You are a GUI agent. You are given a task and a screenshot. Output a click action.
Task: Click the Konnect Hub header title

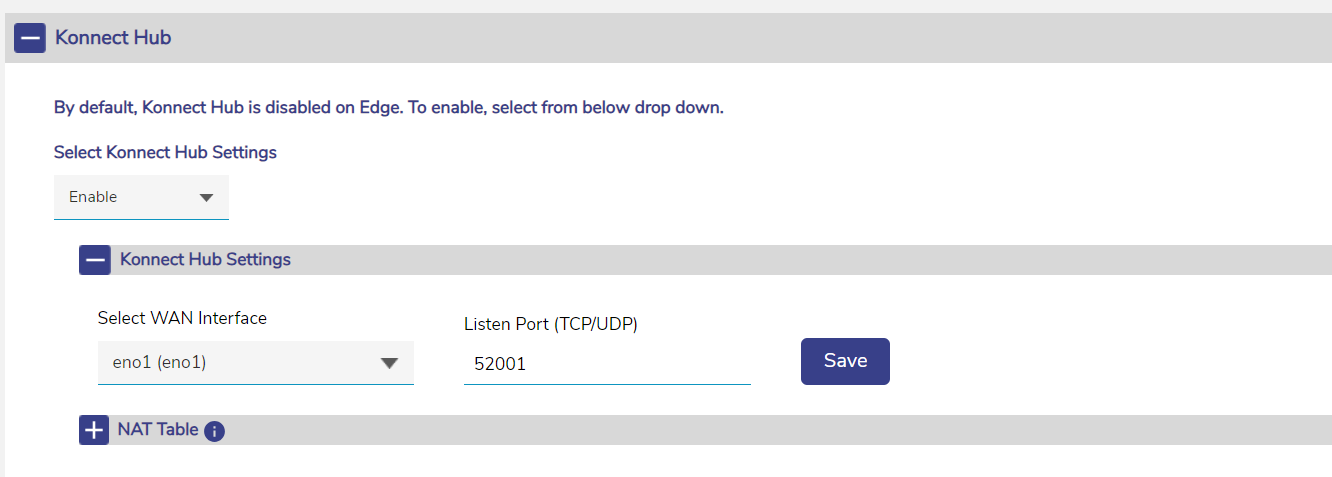pyautogui.click(x=113, y=38)
